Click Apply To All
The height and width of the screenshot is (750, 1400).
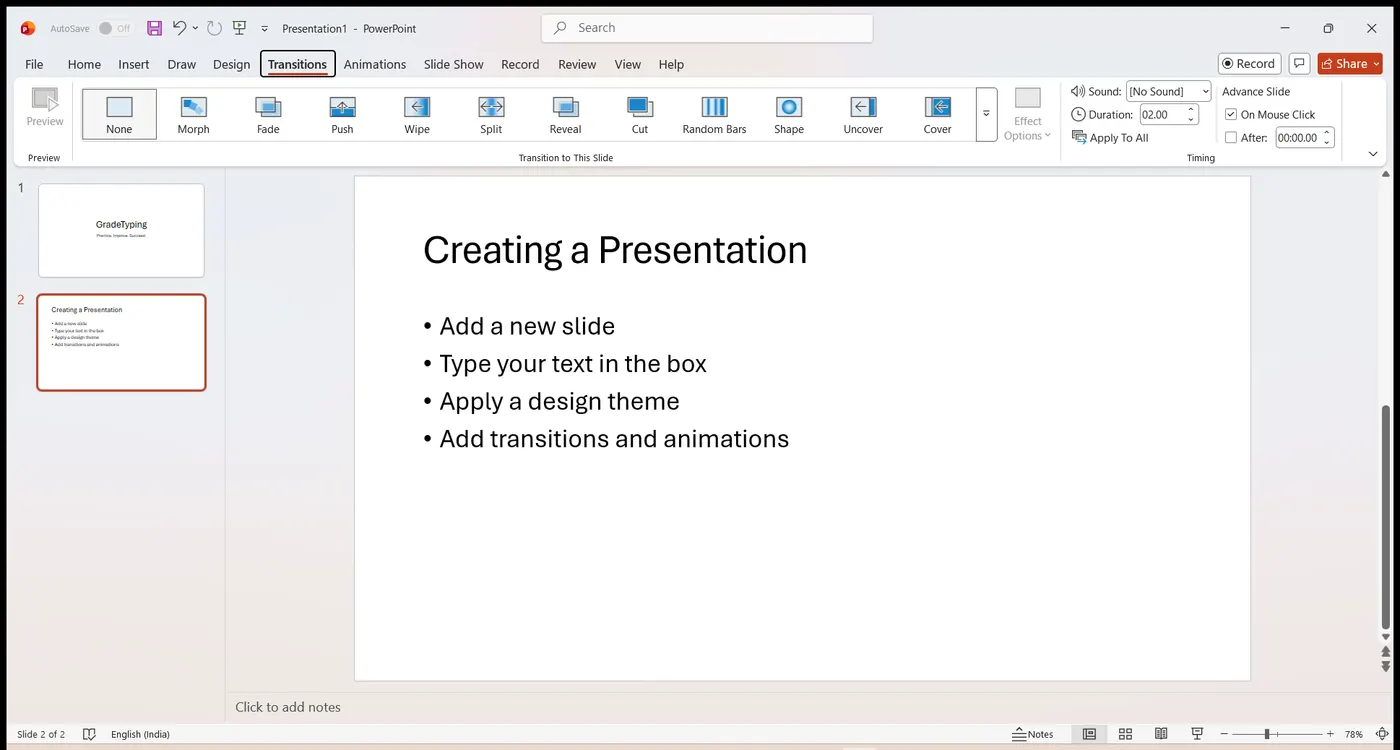click(x=1110, y=138)
